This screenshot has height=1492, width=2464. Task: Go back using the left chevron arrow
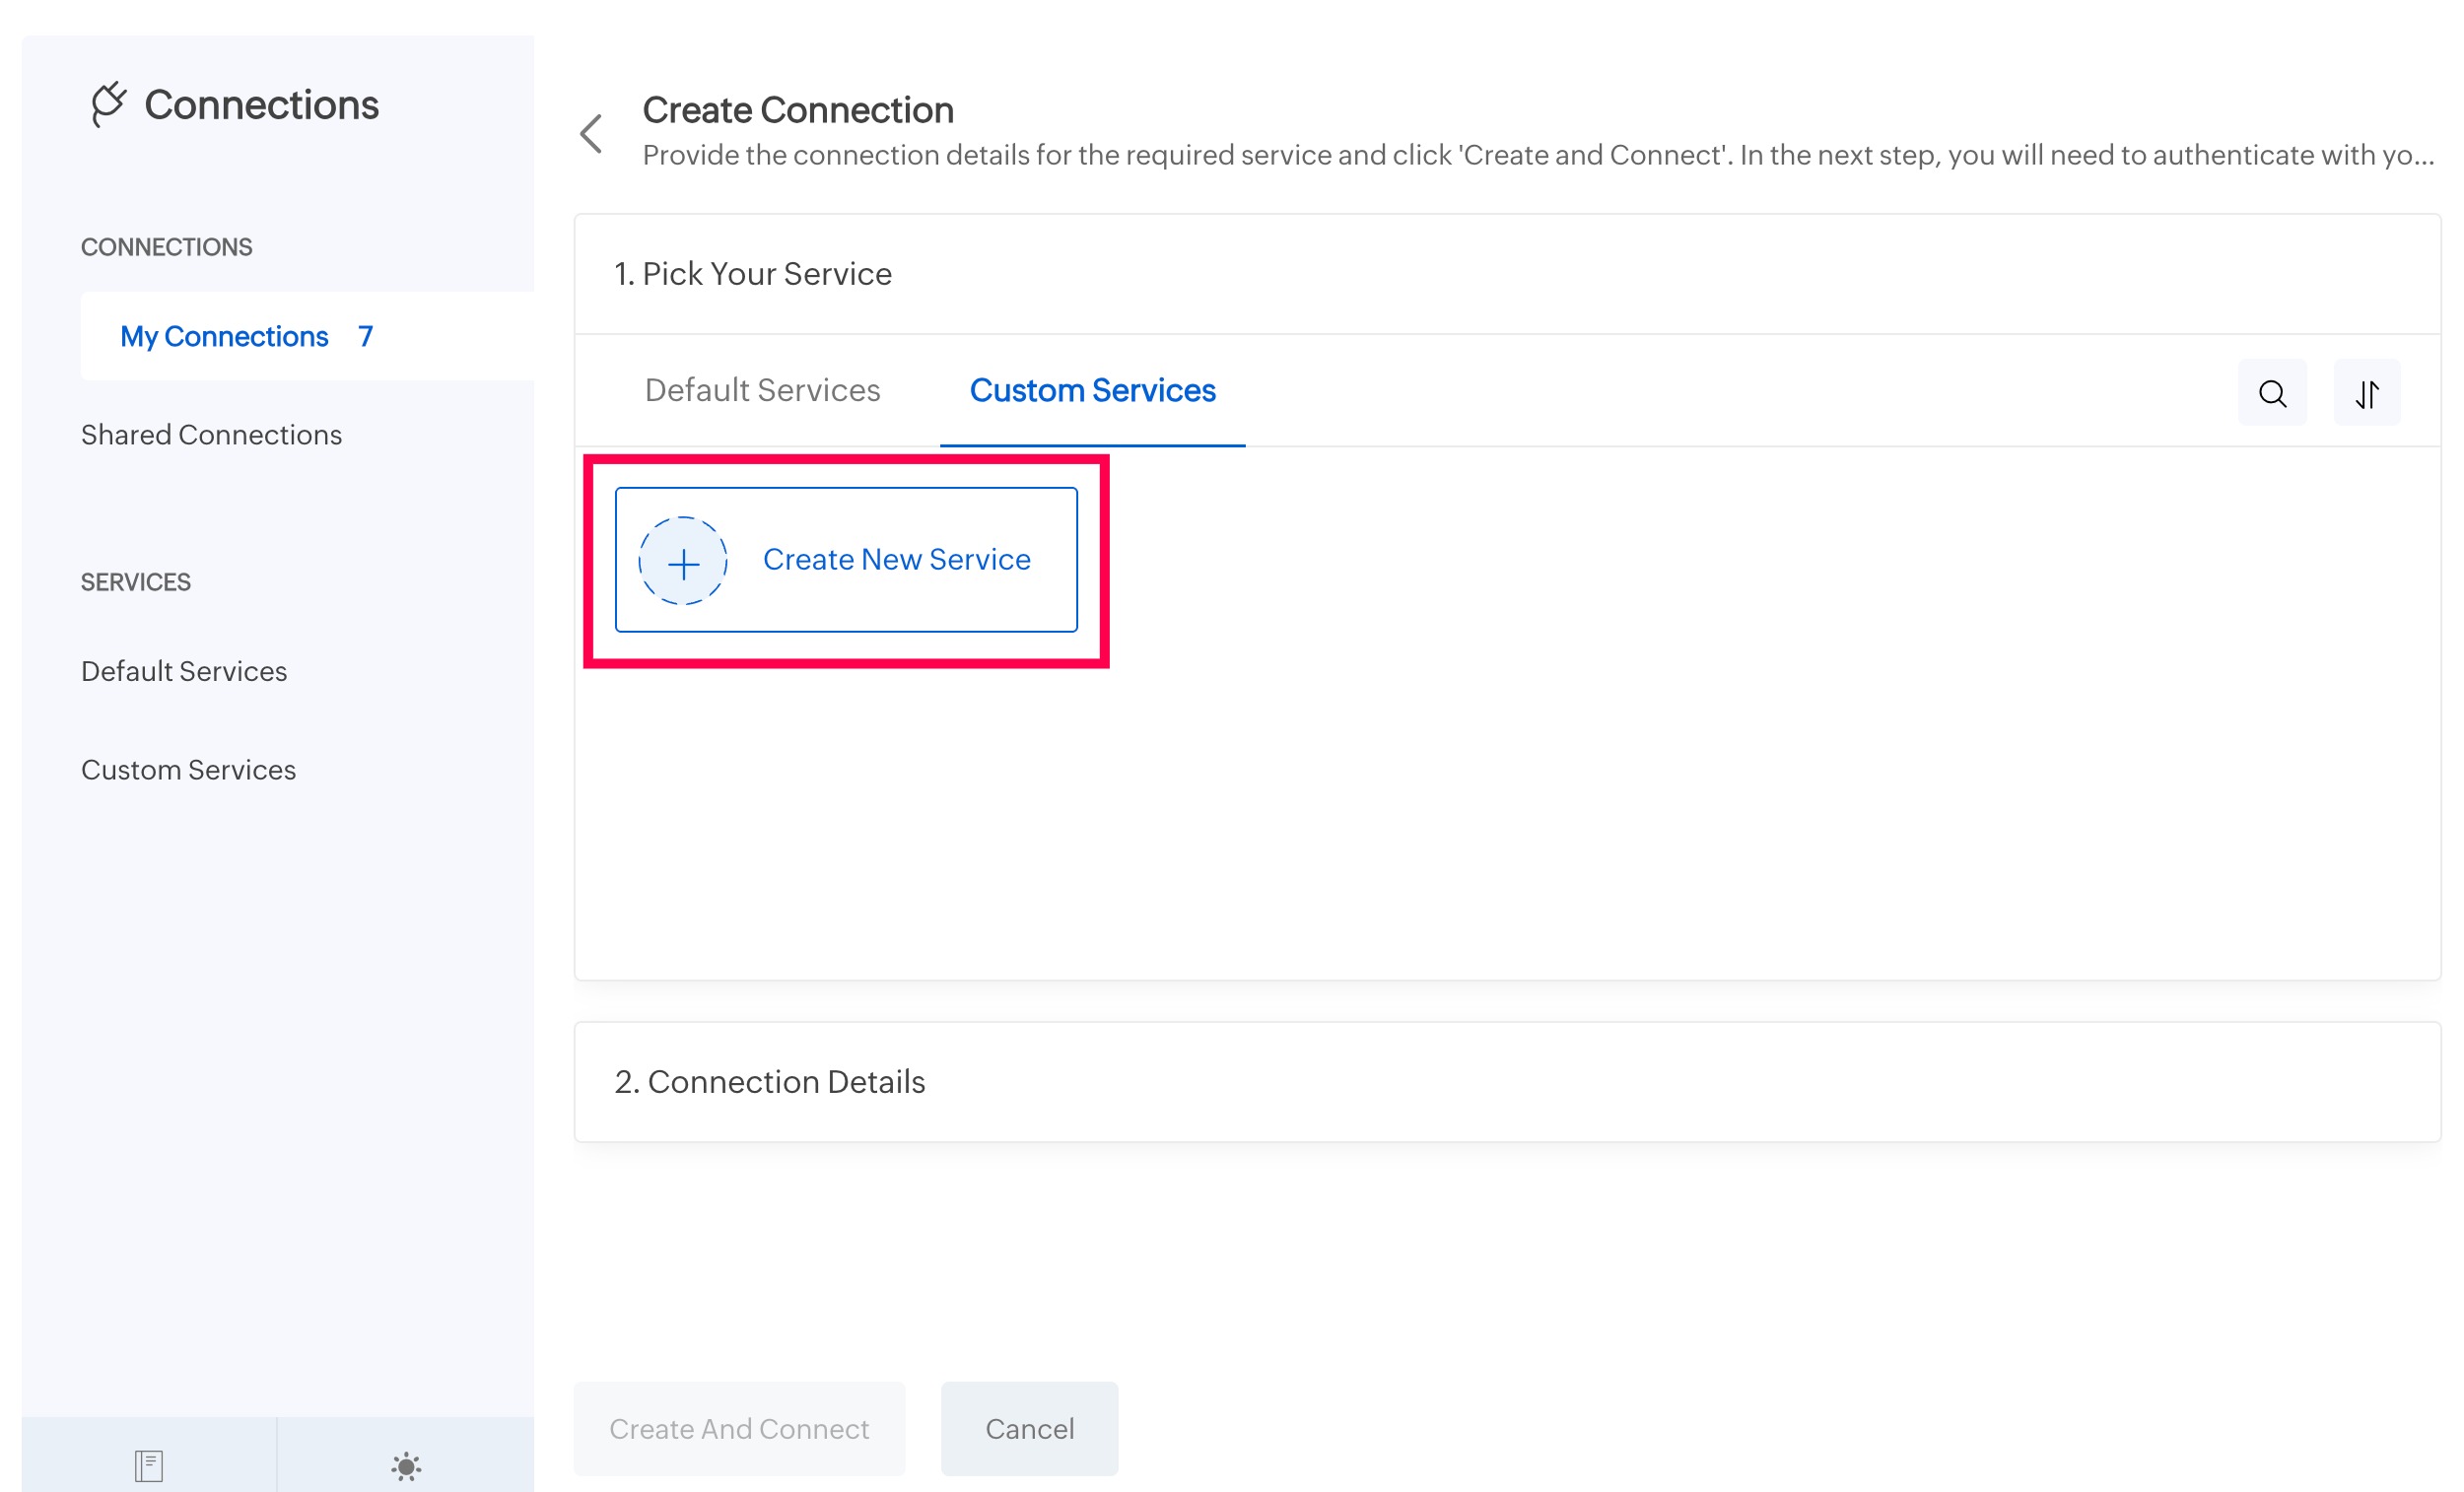pyautogui.click(x=591, y=133)
